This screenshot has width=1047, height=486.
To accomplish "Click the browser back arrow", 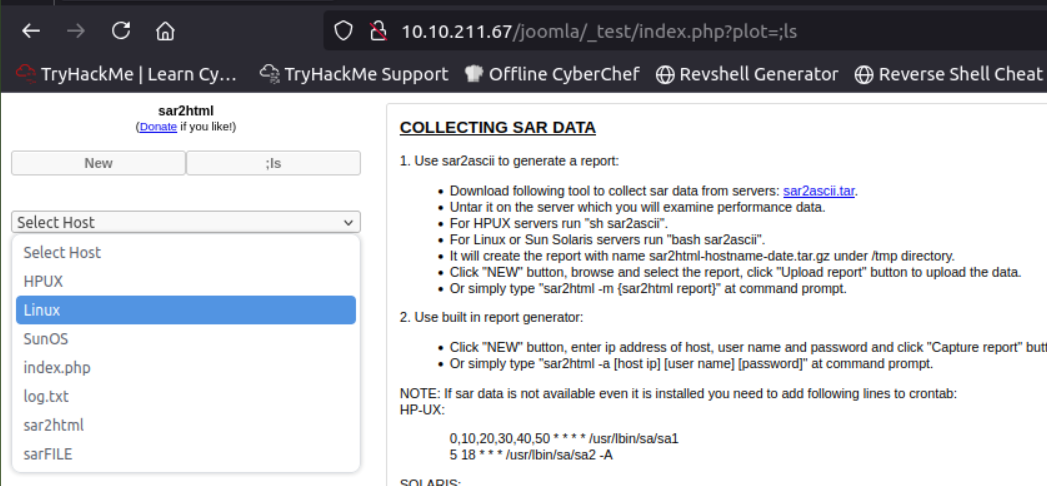I will click(x=31, y=31).
